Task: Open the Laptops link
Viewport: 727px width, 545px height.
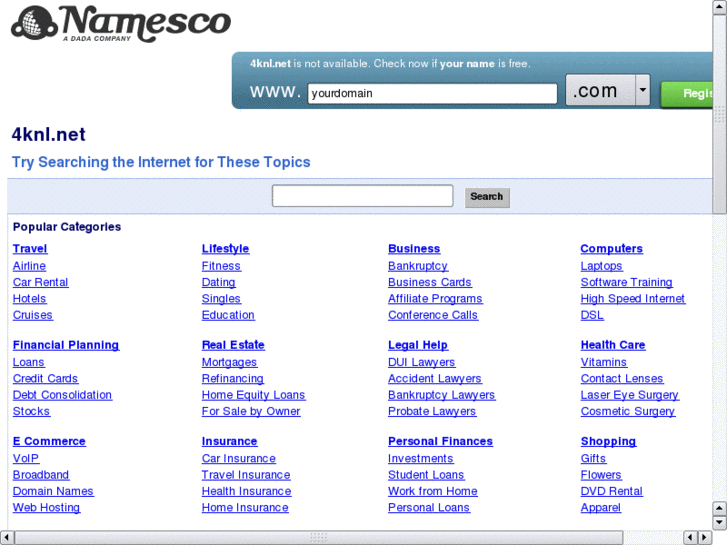Action: tap(601, 266)
